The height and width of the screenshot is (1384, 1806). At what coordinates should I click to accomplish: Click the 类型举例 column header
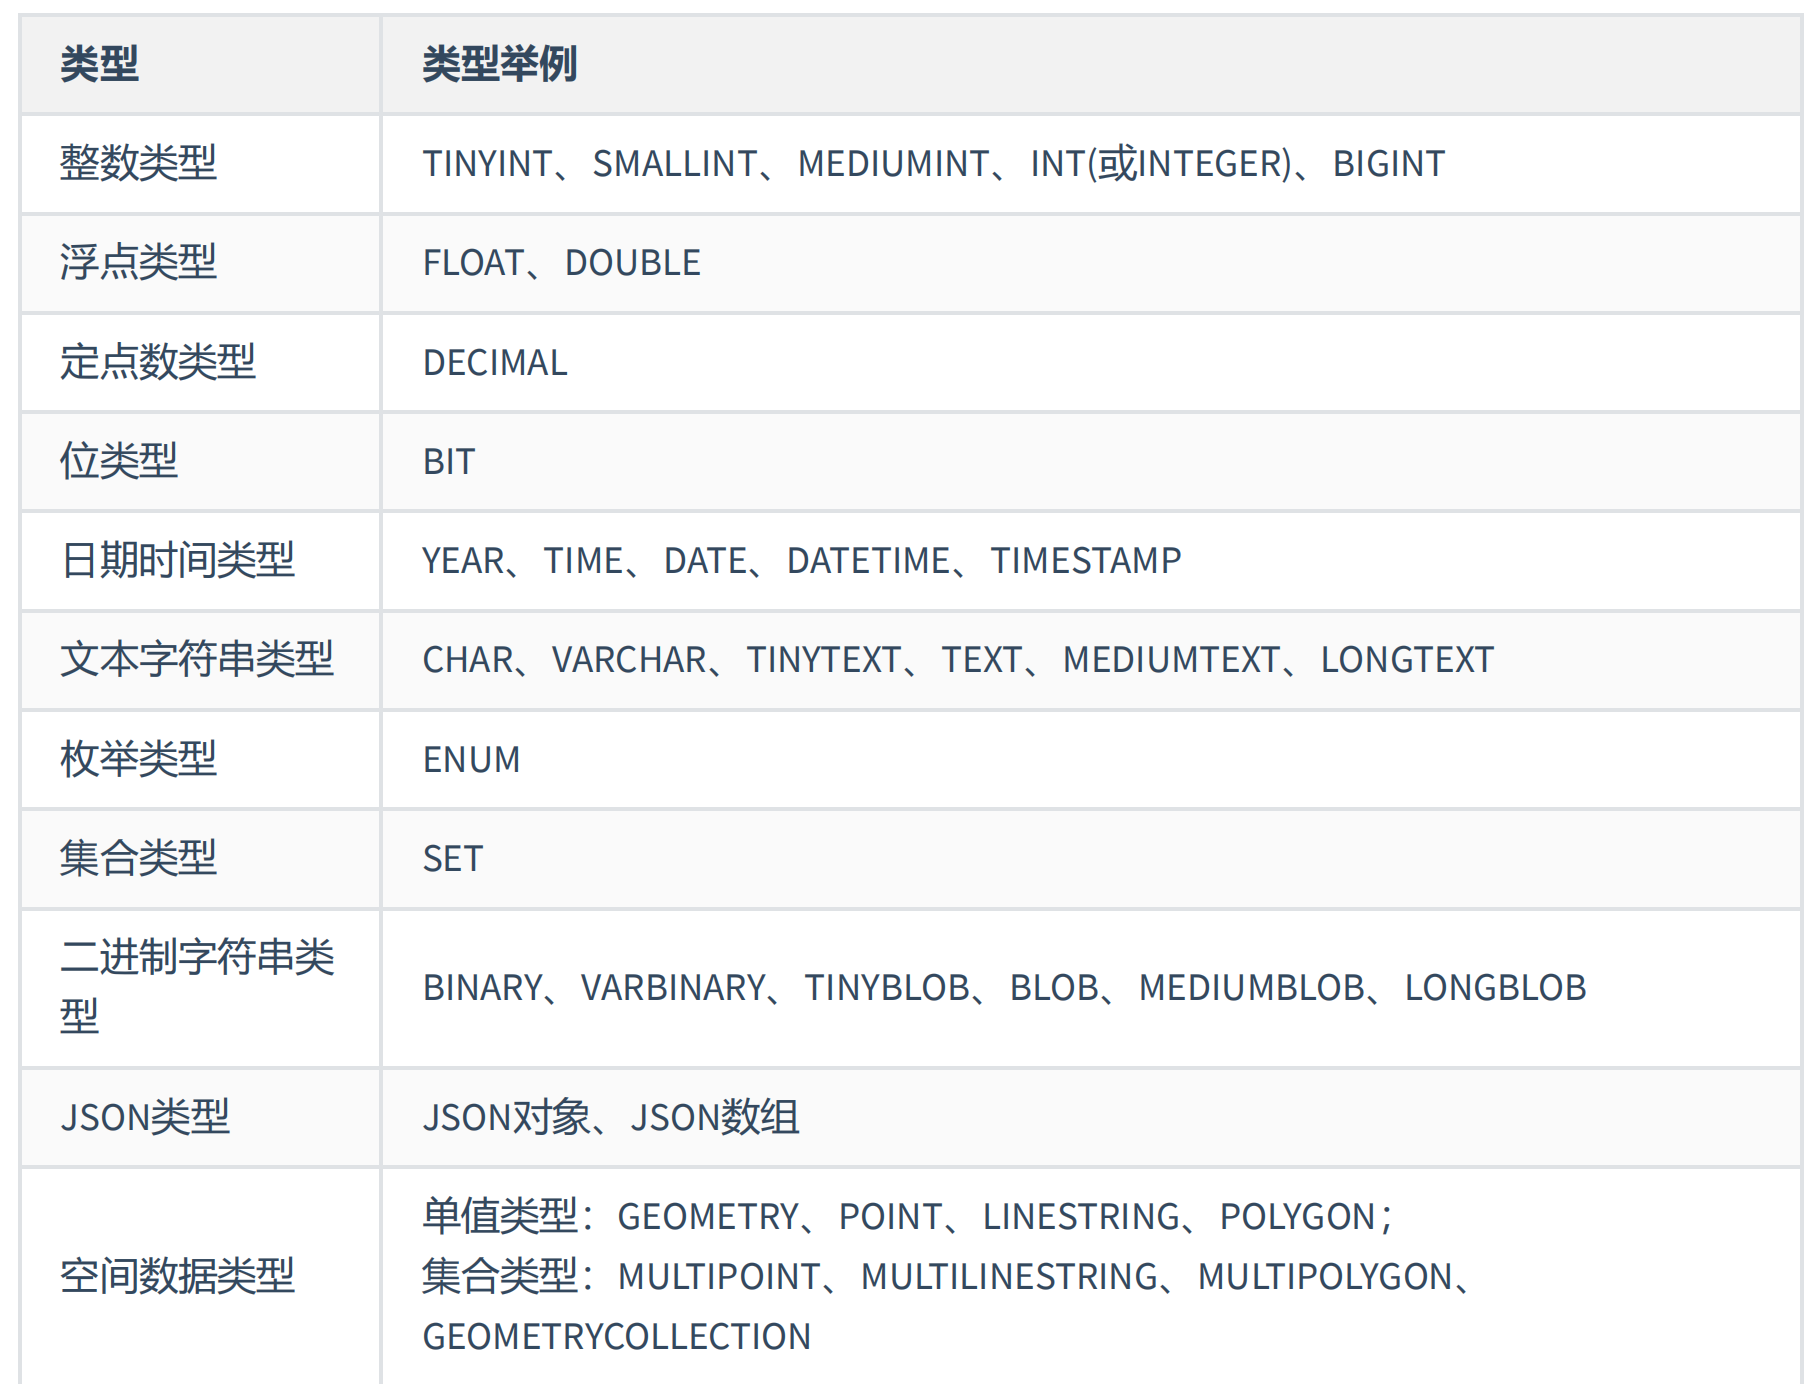click(499, 64)
